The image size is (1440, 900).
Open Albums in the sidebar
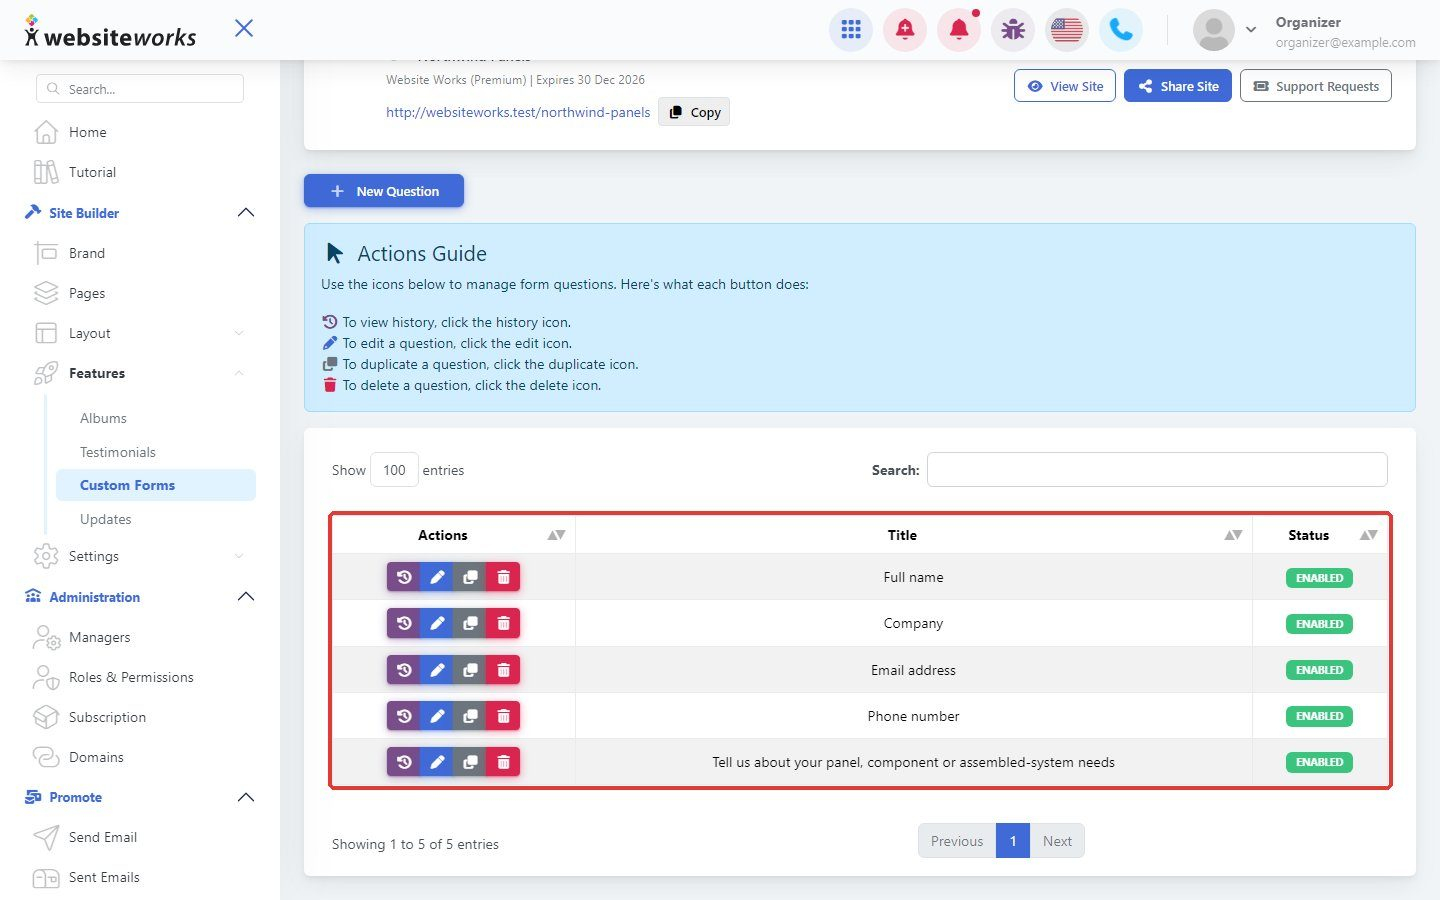click(x=103, y=418)
